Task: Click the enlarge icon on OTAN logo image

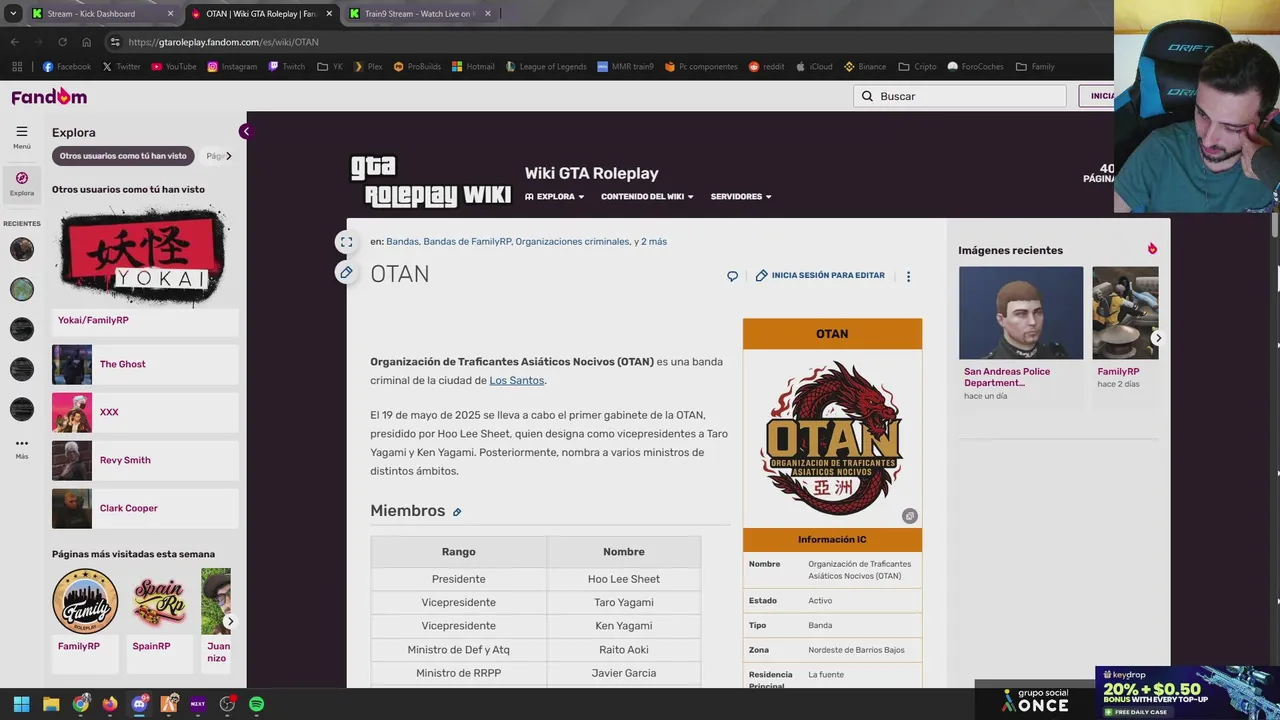Action: coord(909,516)
